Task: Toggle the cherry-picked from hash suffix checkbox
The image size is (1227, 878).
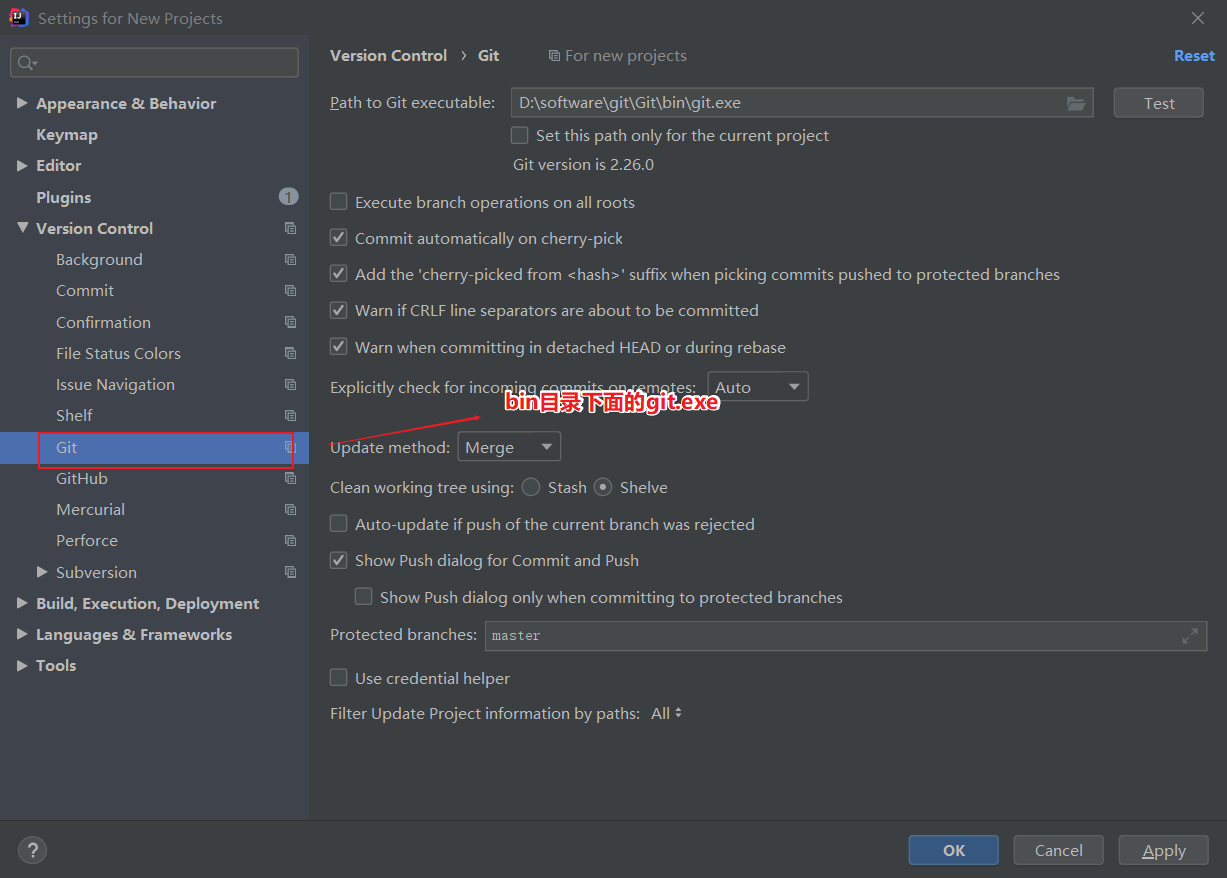Action: (339, 274)
